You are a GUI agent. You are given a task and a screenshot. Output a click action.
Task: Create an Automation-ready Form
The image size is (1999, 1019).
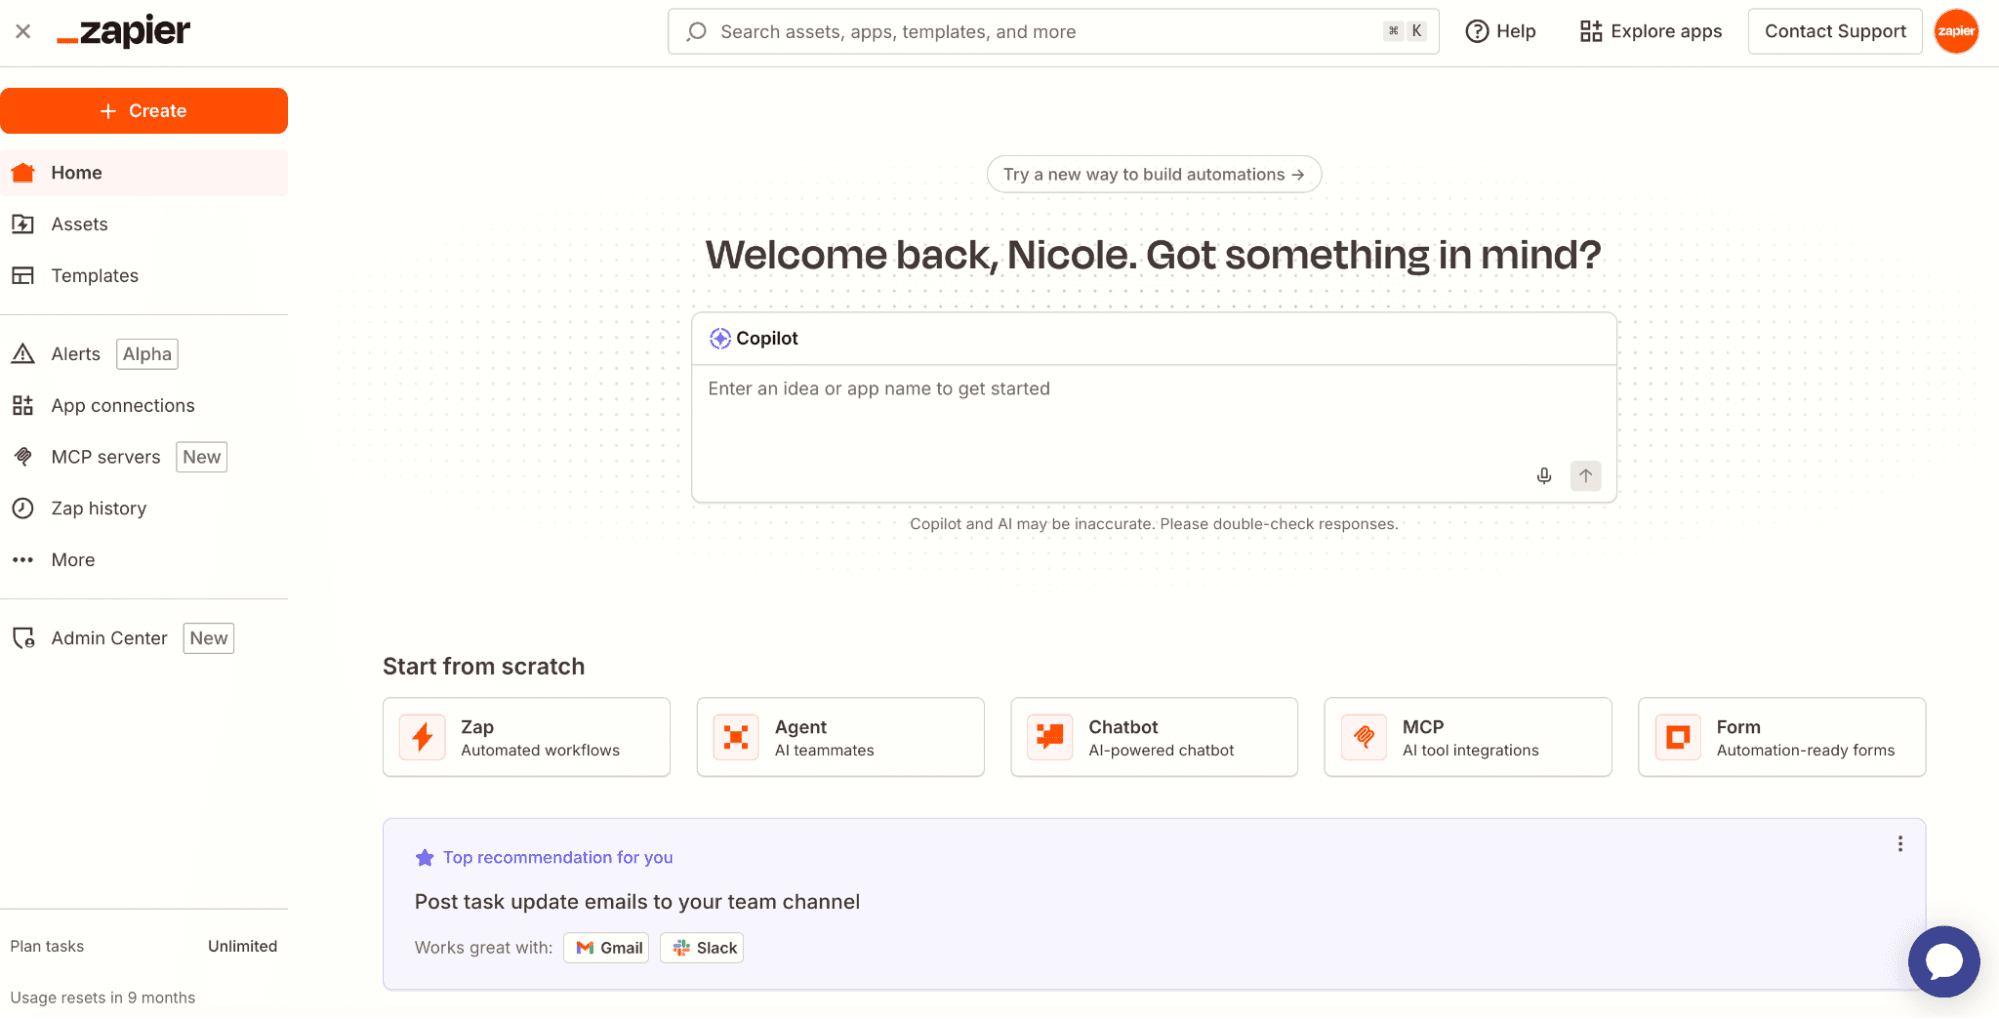click(x=1781, y=737)
